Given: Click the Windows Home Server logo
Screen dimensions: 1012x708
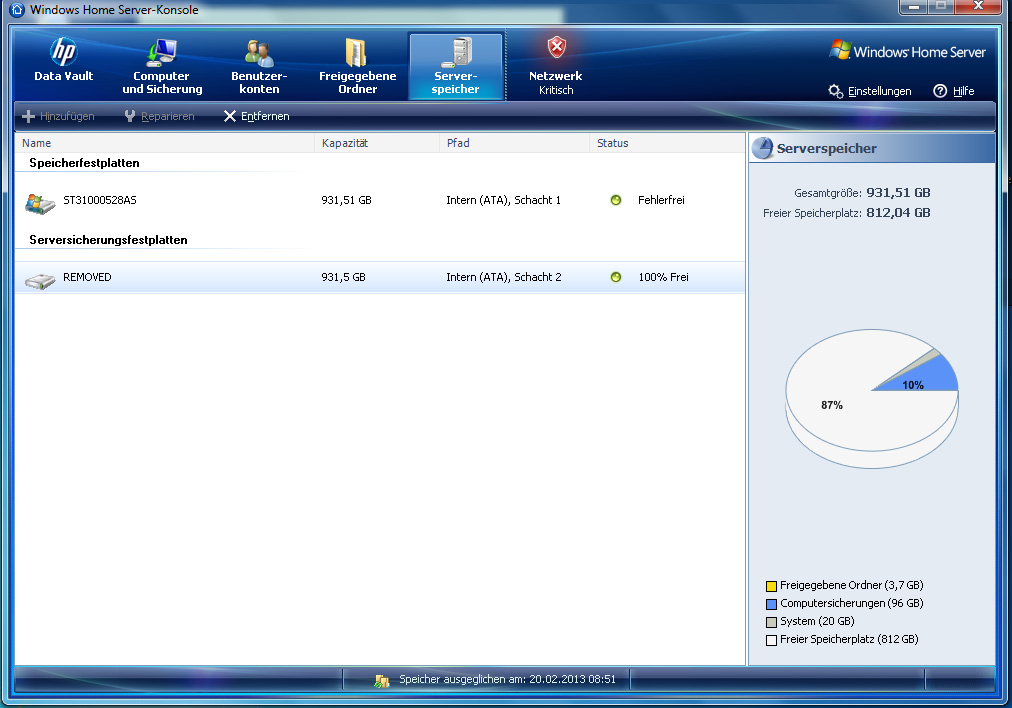Looking at the screenshot, I should pos(907,51).
